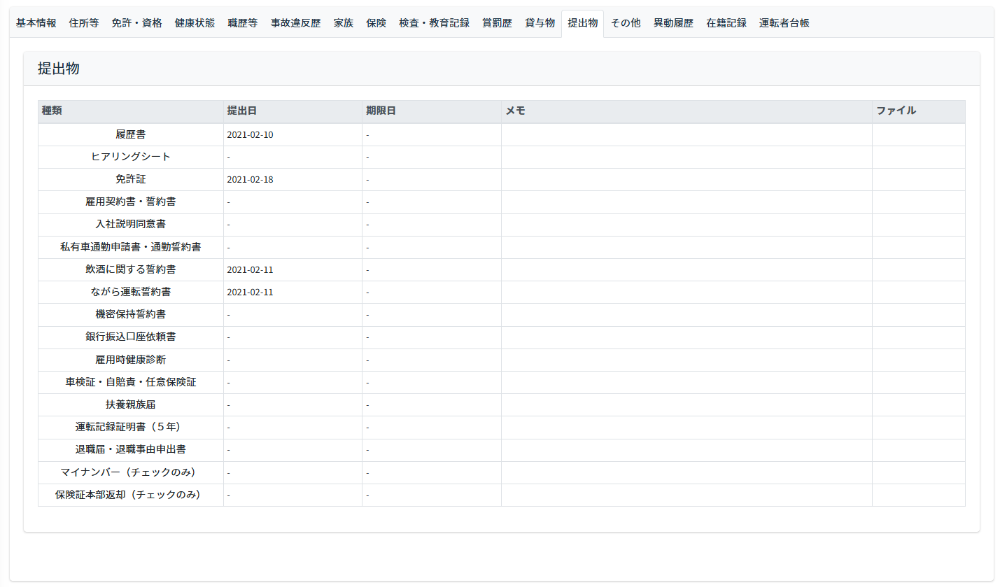This screenshot has width=1000, height=587.
Task: Open the 事故違反歴 tab
Action: click(x=295, y=23)
